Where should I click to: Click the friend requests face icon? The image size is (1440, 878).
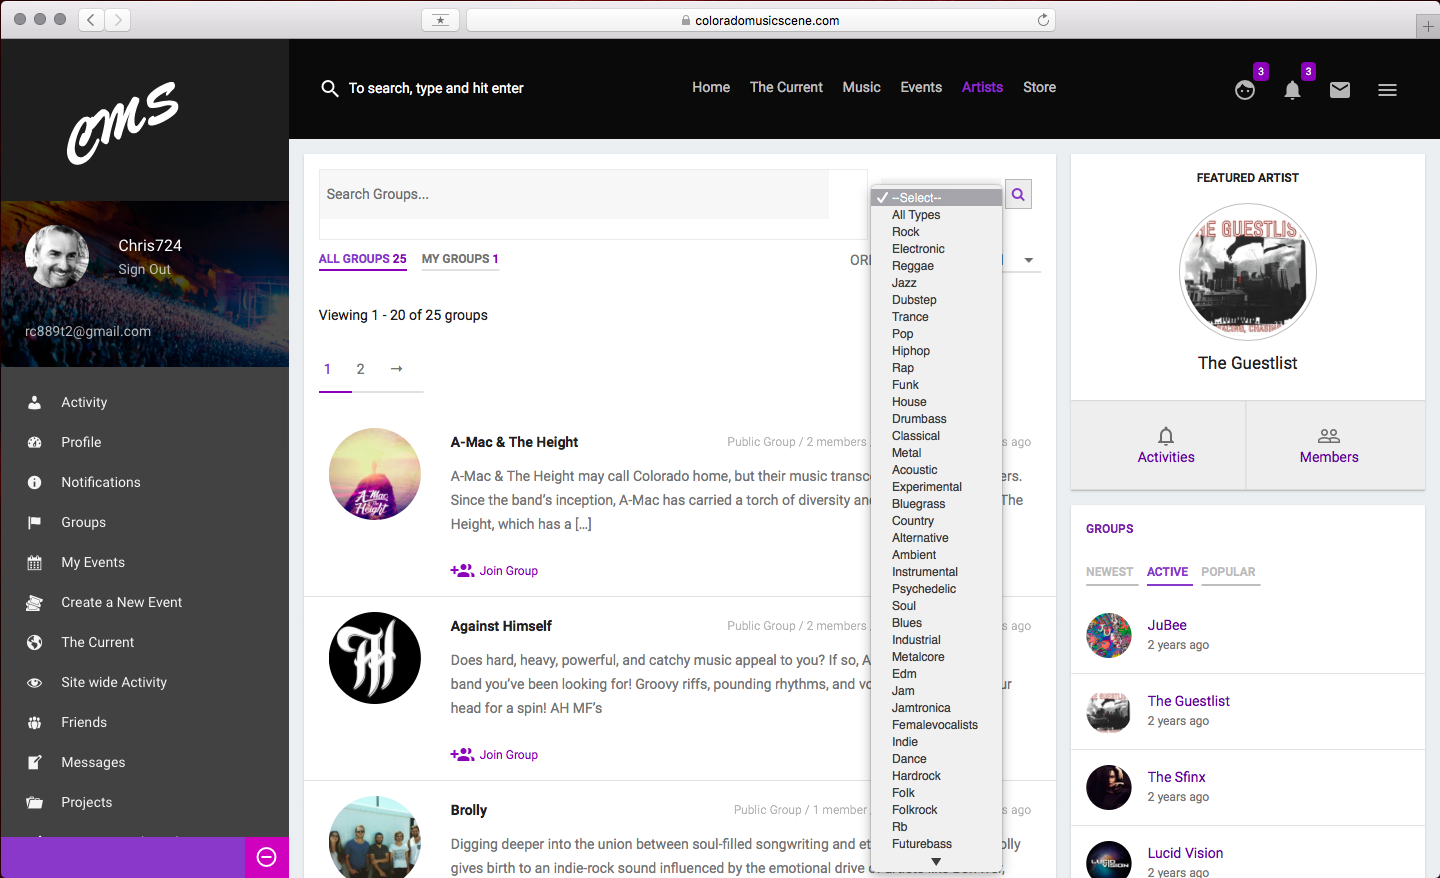click(1245, 91)
